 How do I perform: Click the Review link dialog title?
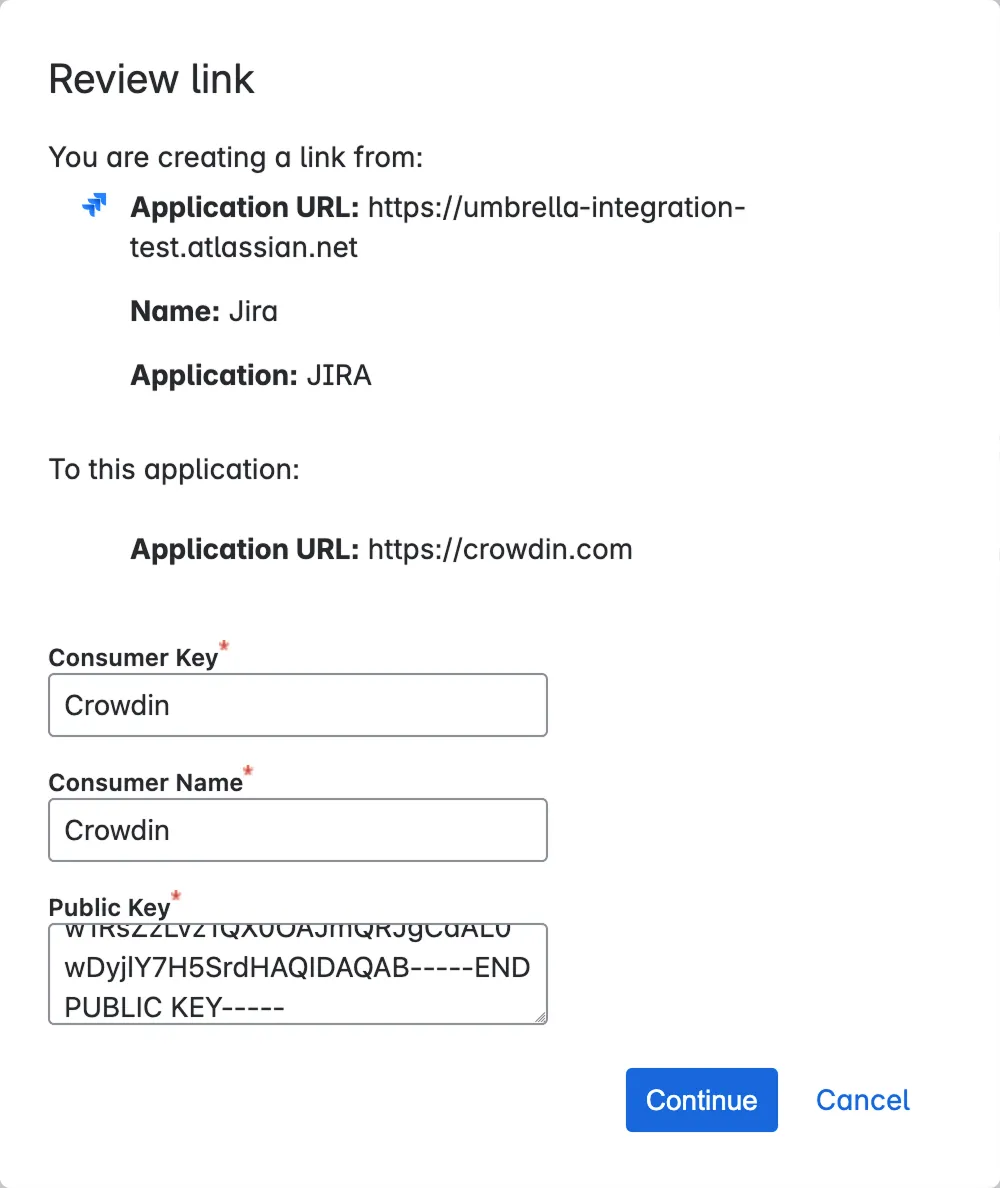[151, 78]
